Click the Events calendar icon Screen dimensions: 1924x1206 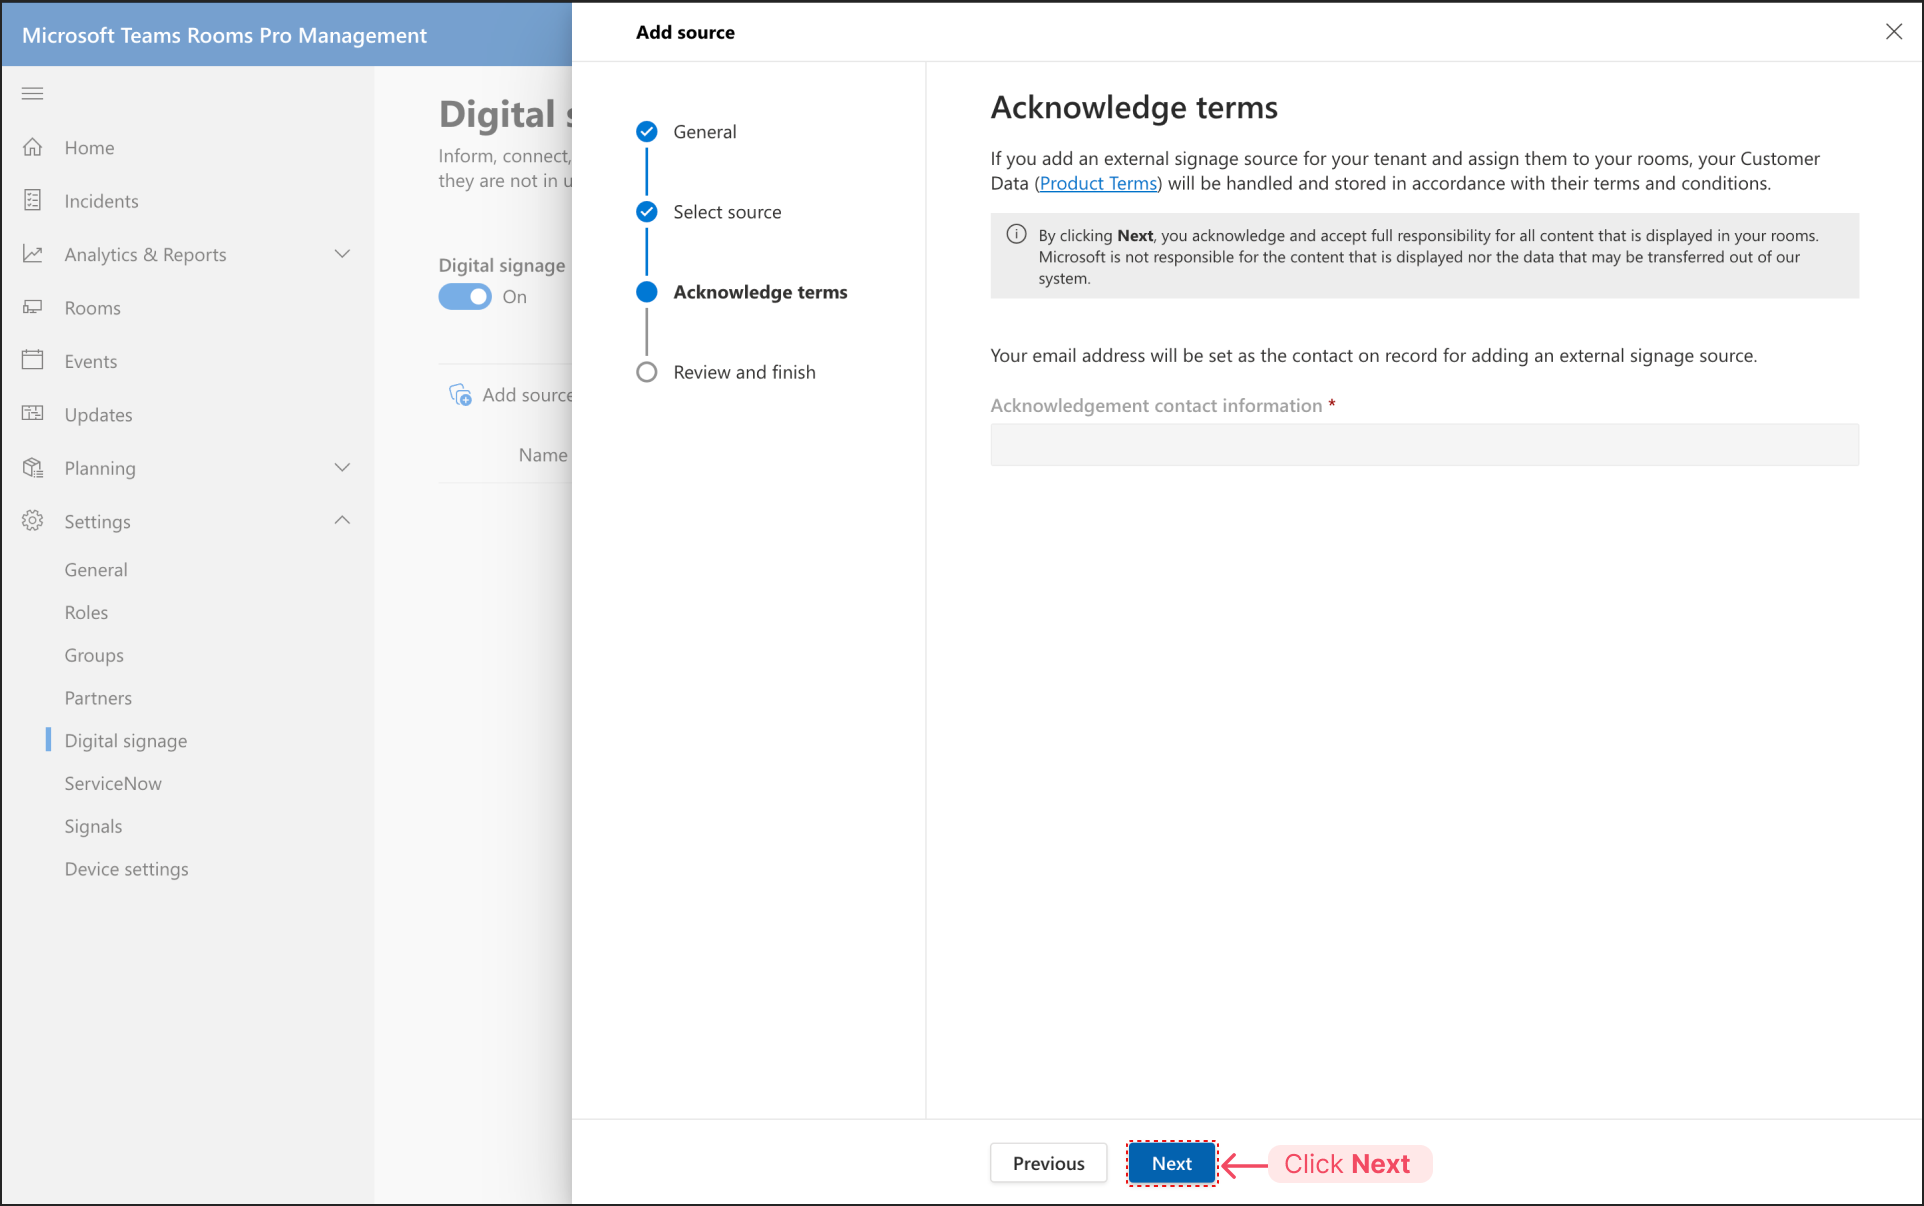(33, 360)
